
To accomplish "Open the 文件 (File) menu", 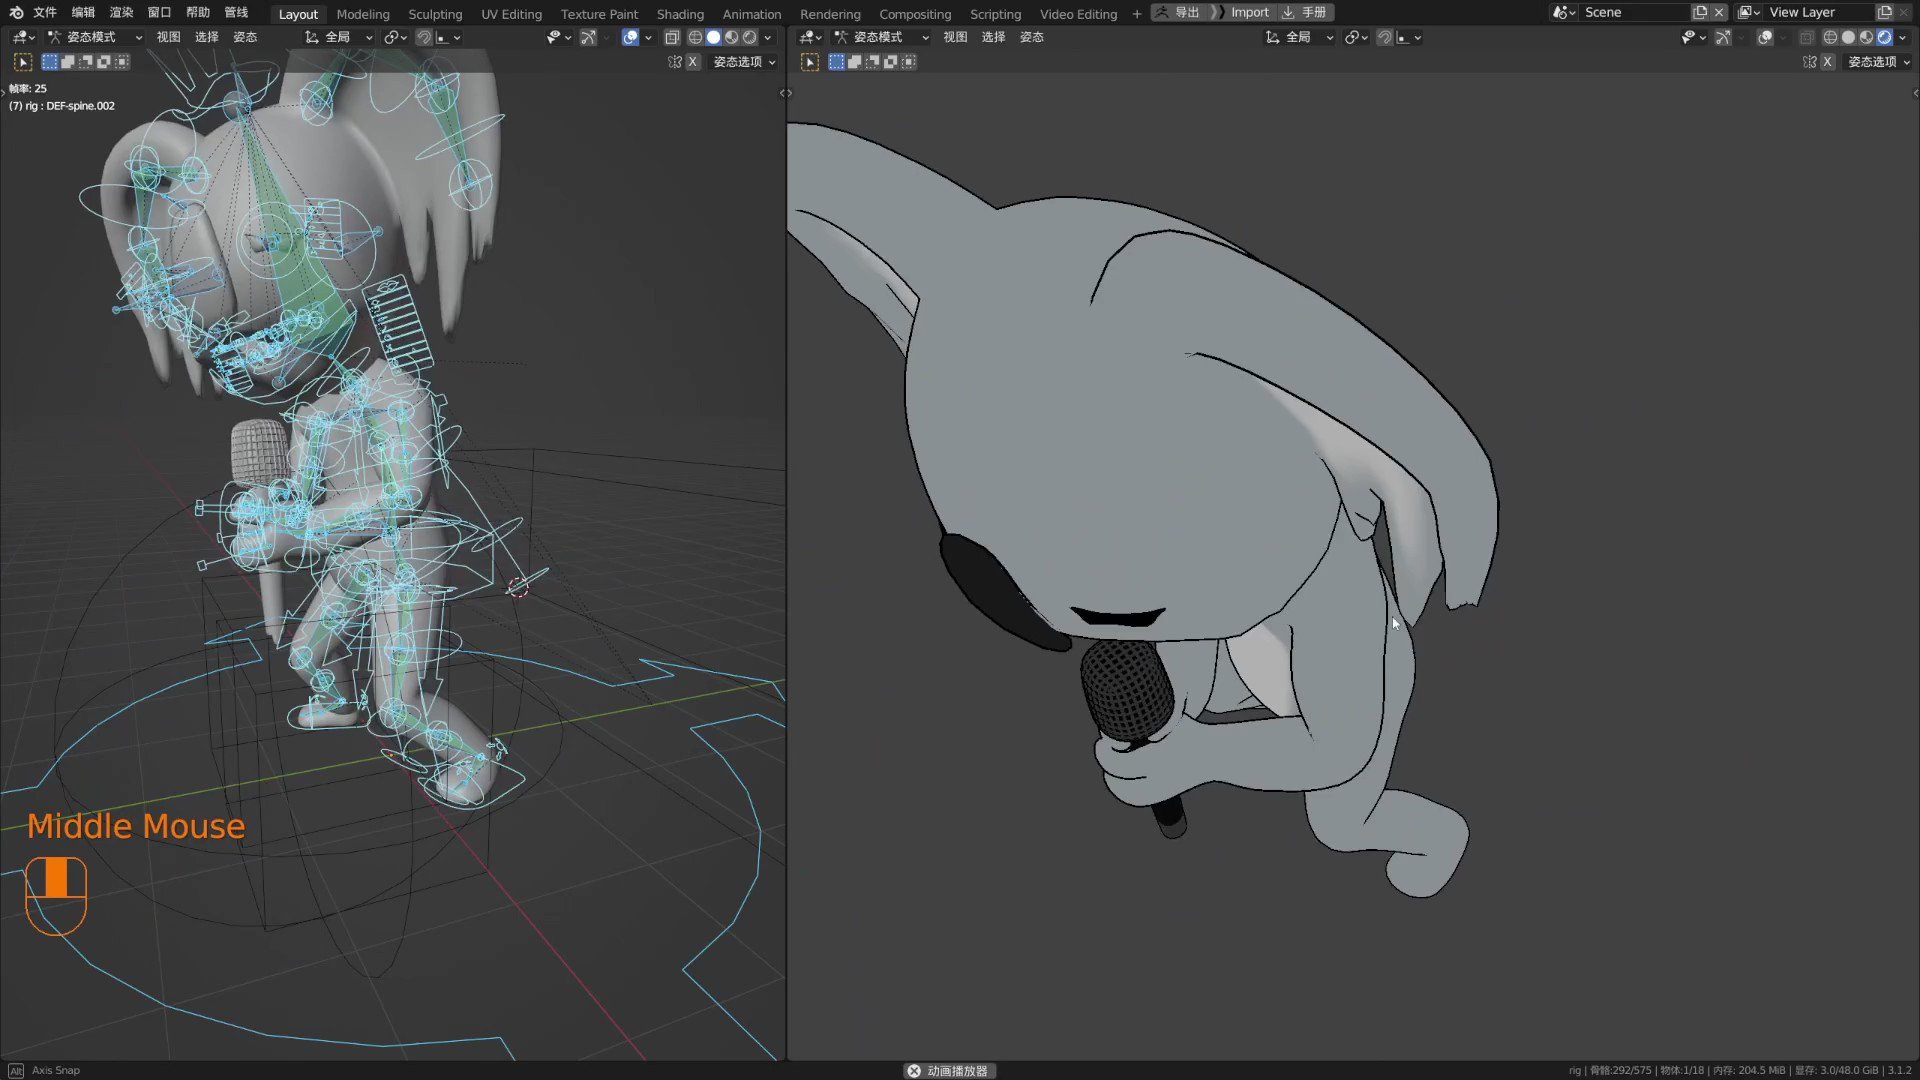I will (45, 12).
